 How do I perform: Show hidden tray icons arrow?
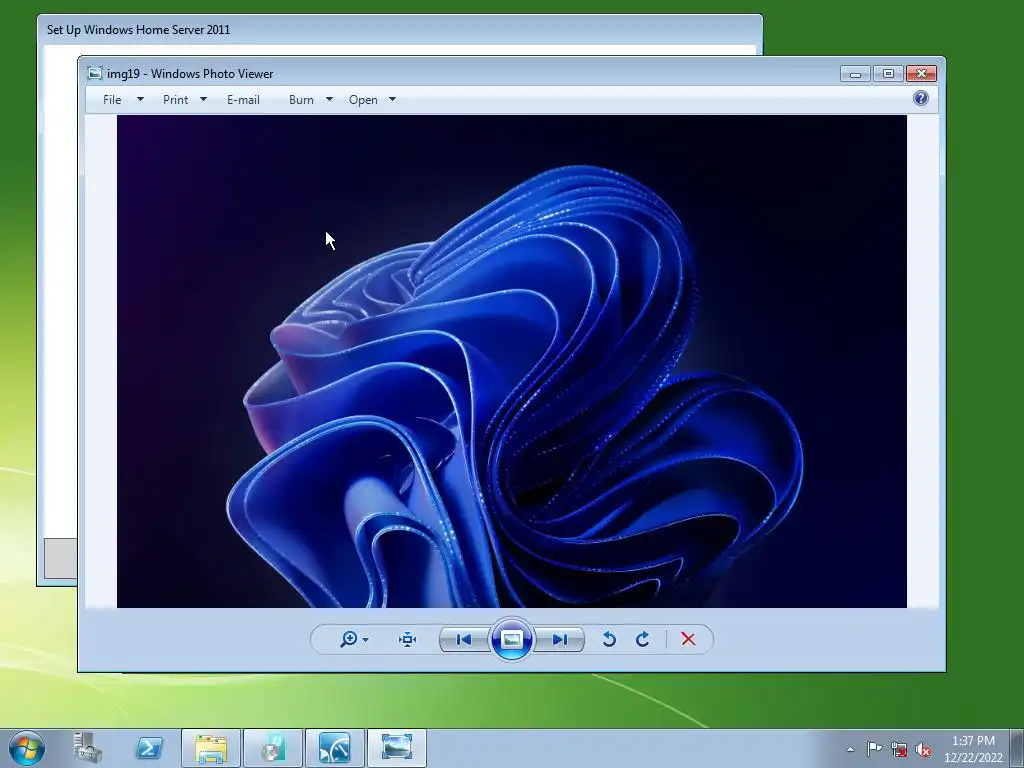pos(850,749)
